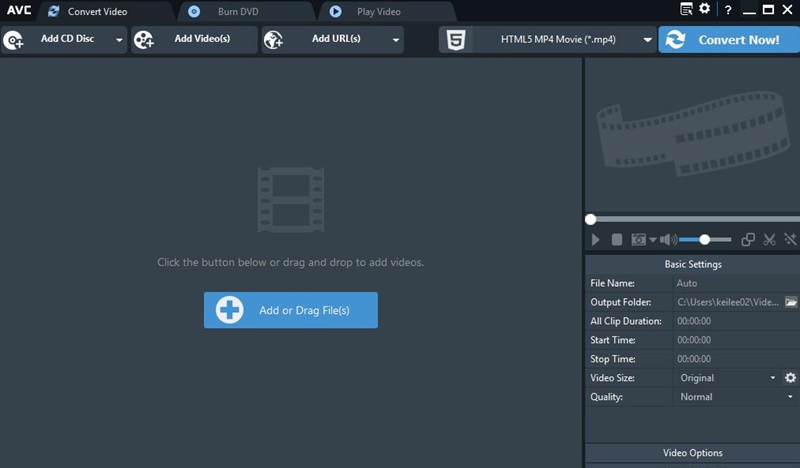800x468 pixels.
Task: Click the HTML5 output profile icon
Action: point(456,40)
